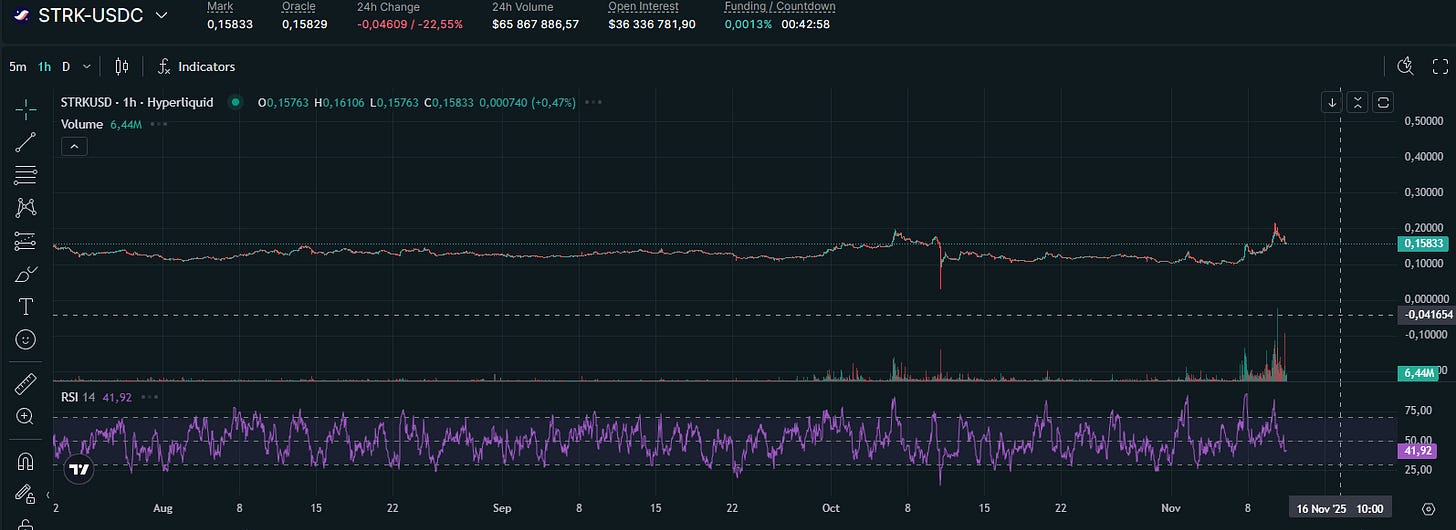Click the 24h Change label
This screenshot has width=1456, height=530.
click(x=388, y=7)
